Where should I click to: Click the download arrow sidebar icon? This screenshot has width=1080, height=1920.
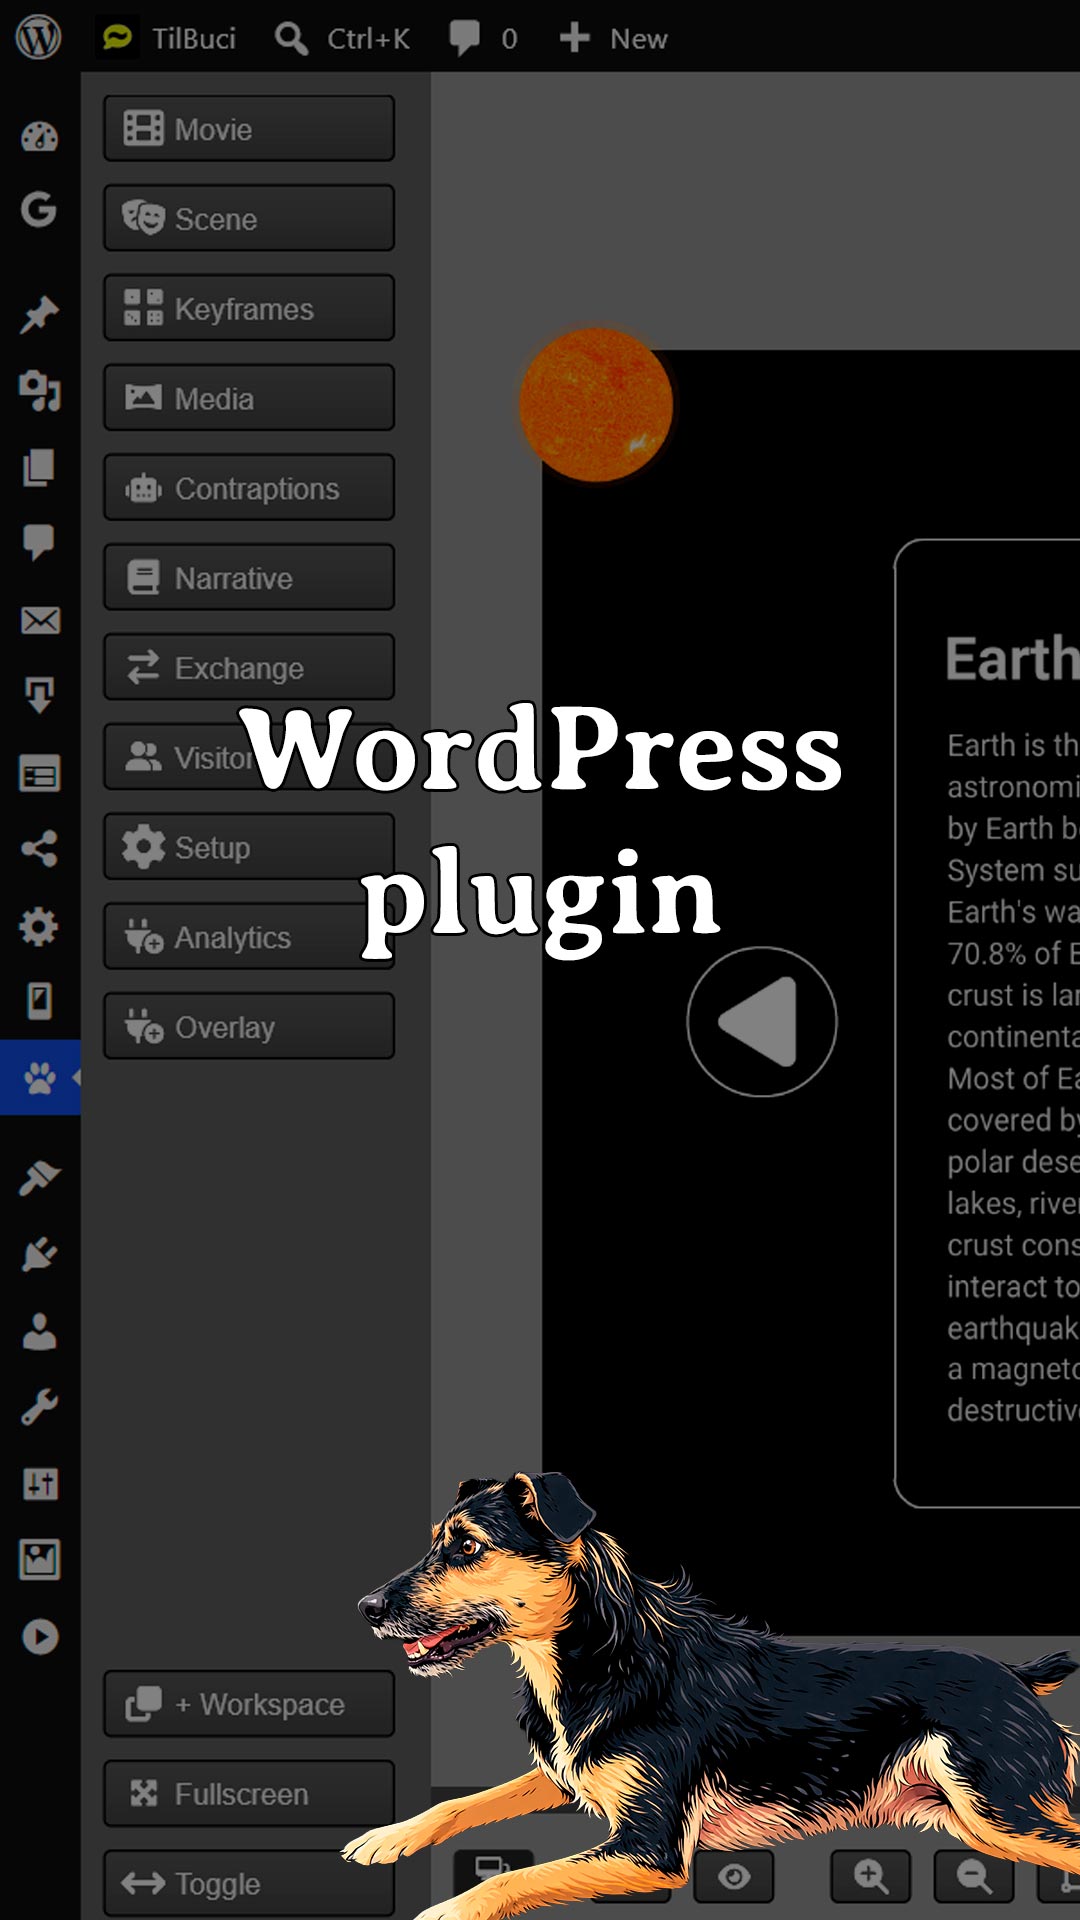coord(40,694)
